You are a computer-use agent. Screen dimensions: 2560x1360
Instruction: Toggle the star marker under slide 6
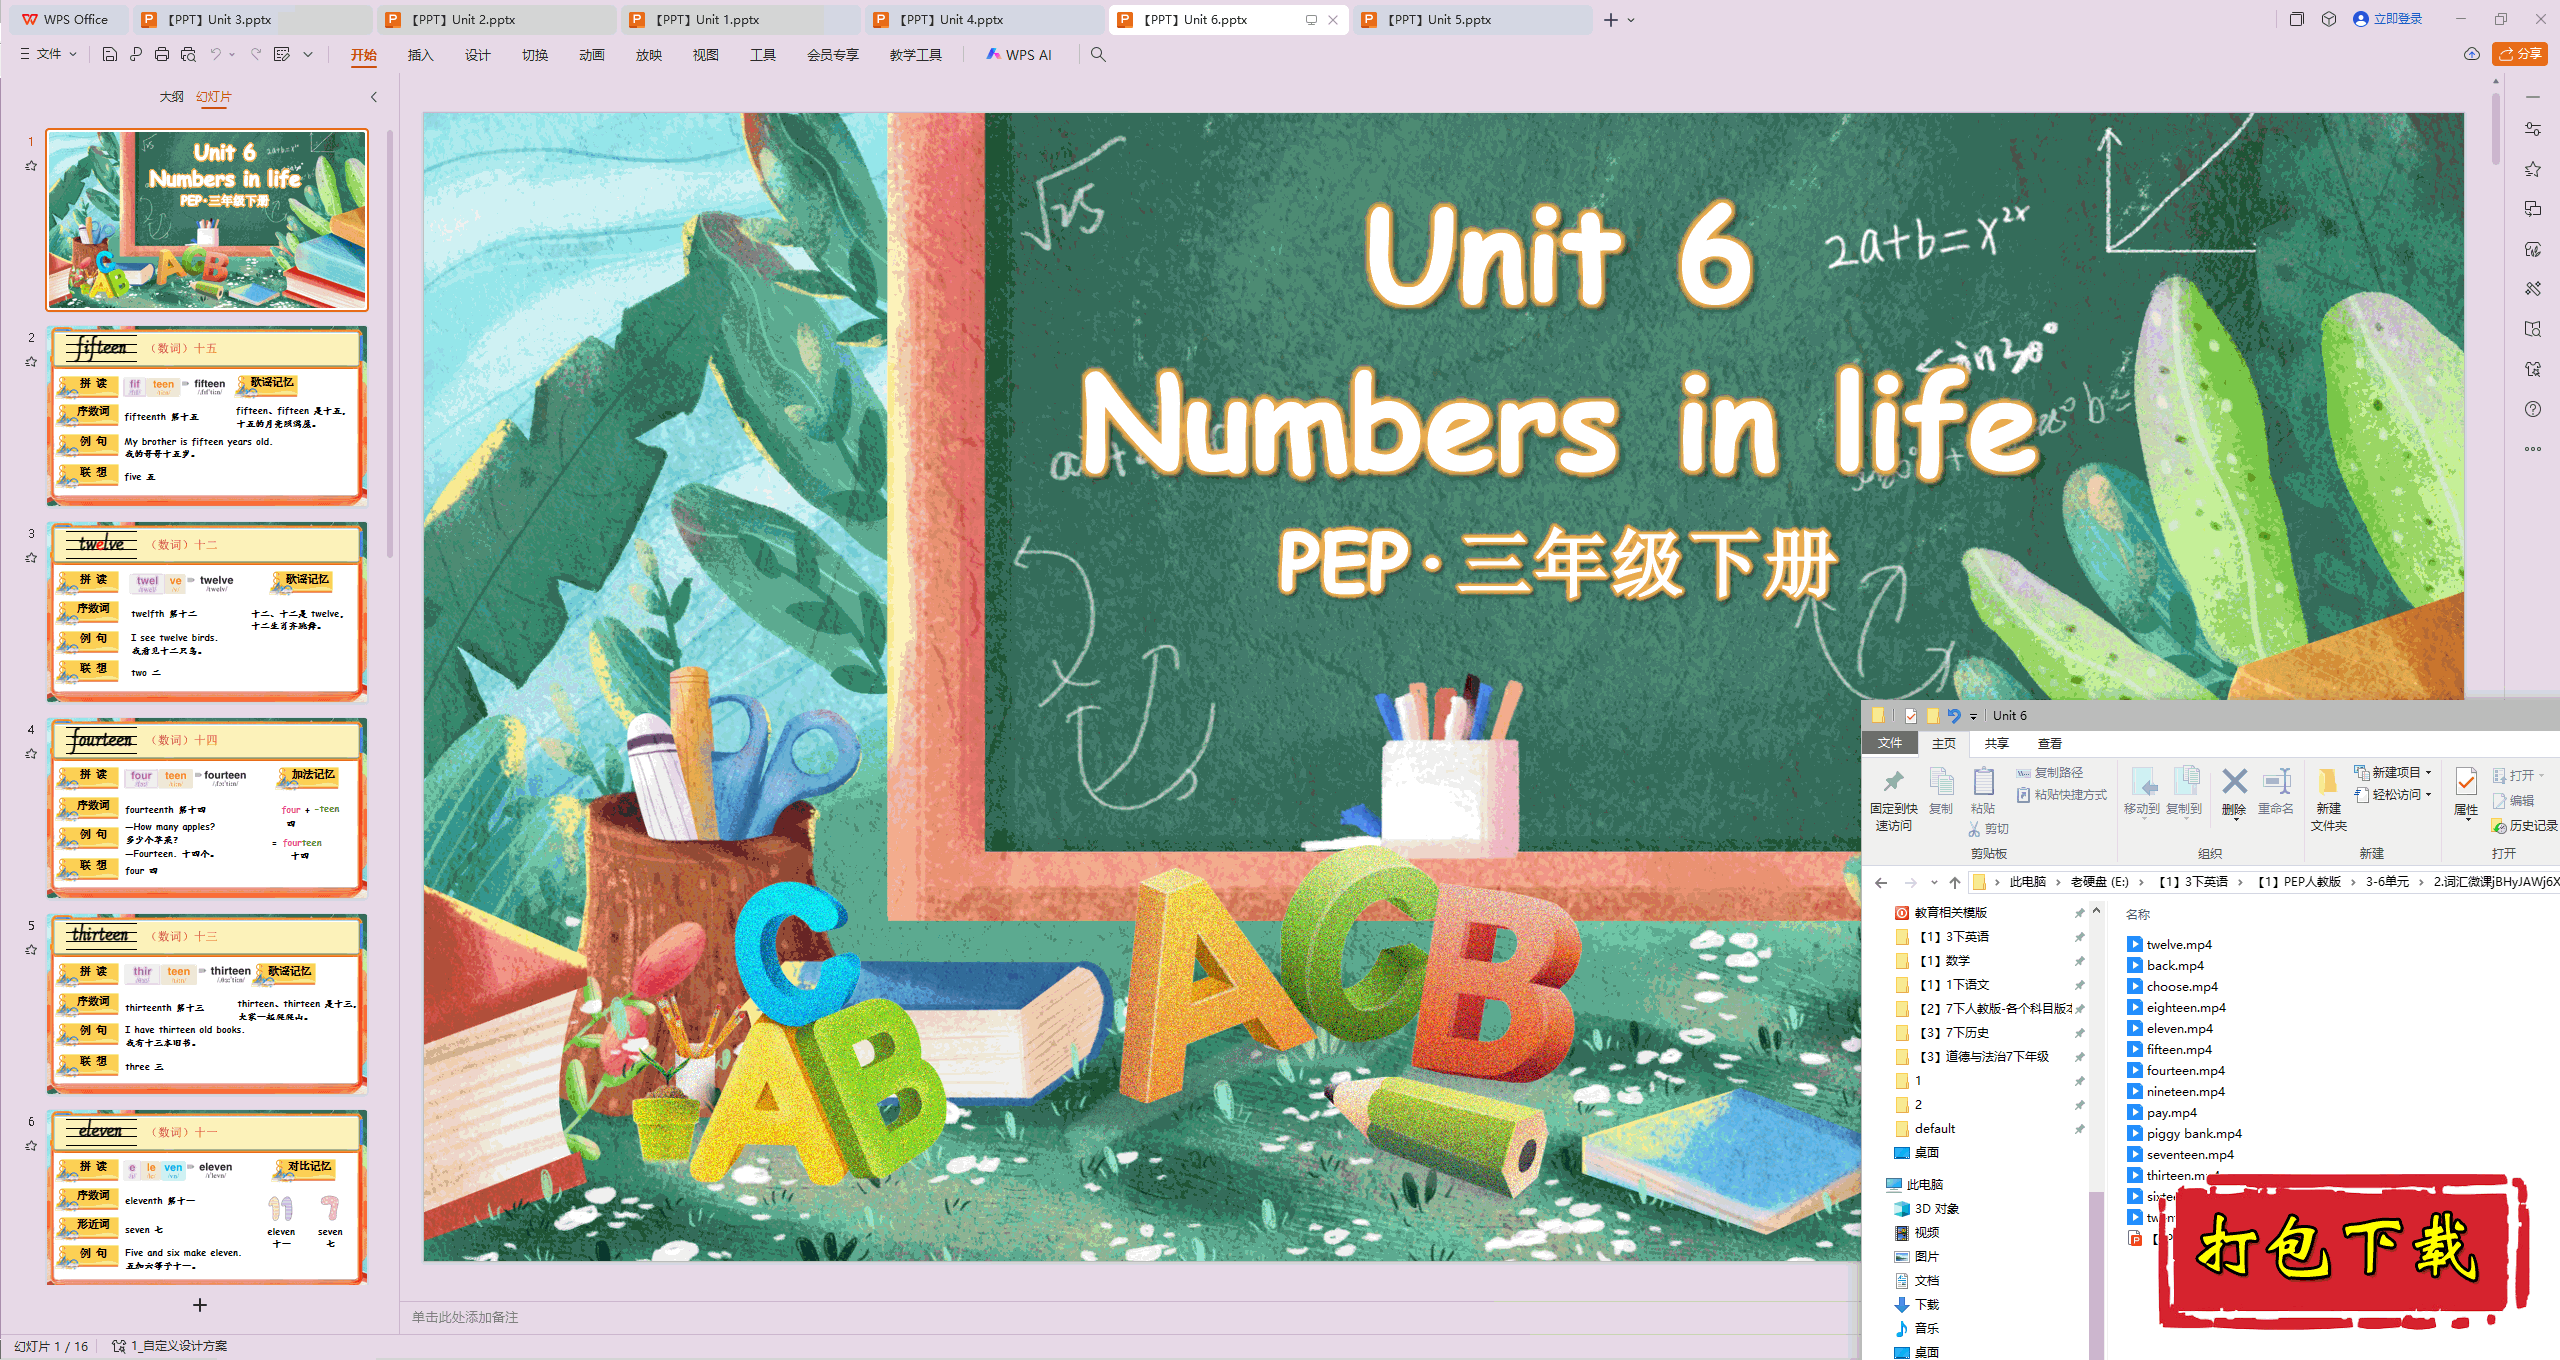[31, 1146]
